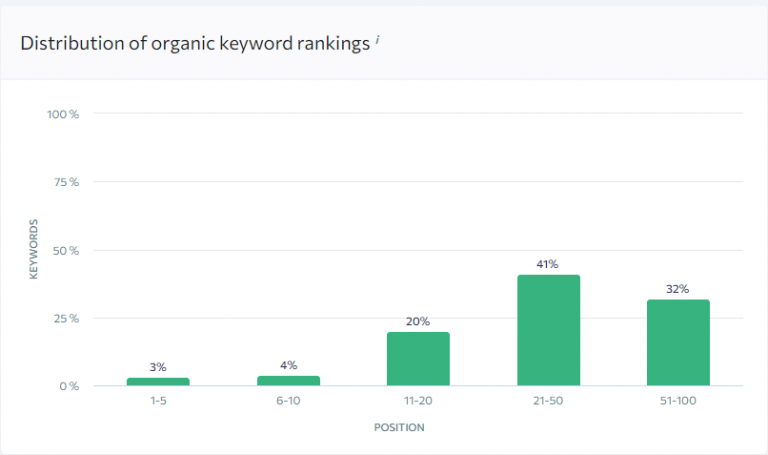Click the 3% value label
The height and width of the screenshot is (455, 768).
click(x=158, y=367)
